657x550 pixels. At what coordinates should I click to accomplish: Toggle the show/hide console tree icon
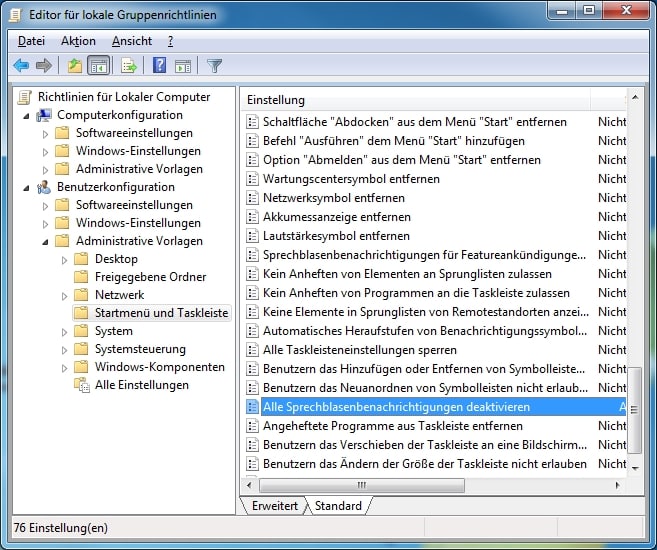pos(99,66)
